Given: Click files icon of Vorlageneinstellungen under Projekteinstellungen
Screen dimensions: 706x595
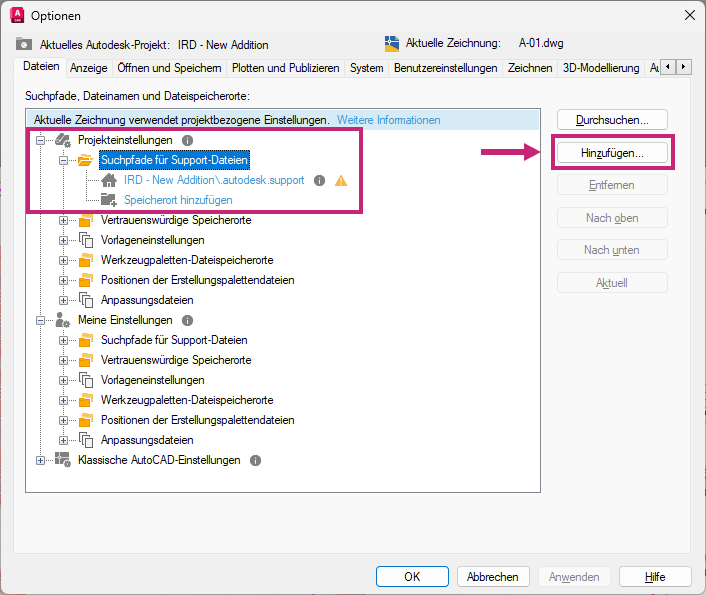Looking at the screenshot, I should coord(86,240).
